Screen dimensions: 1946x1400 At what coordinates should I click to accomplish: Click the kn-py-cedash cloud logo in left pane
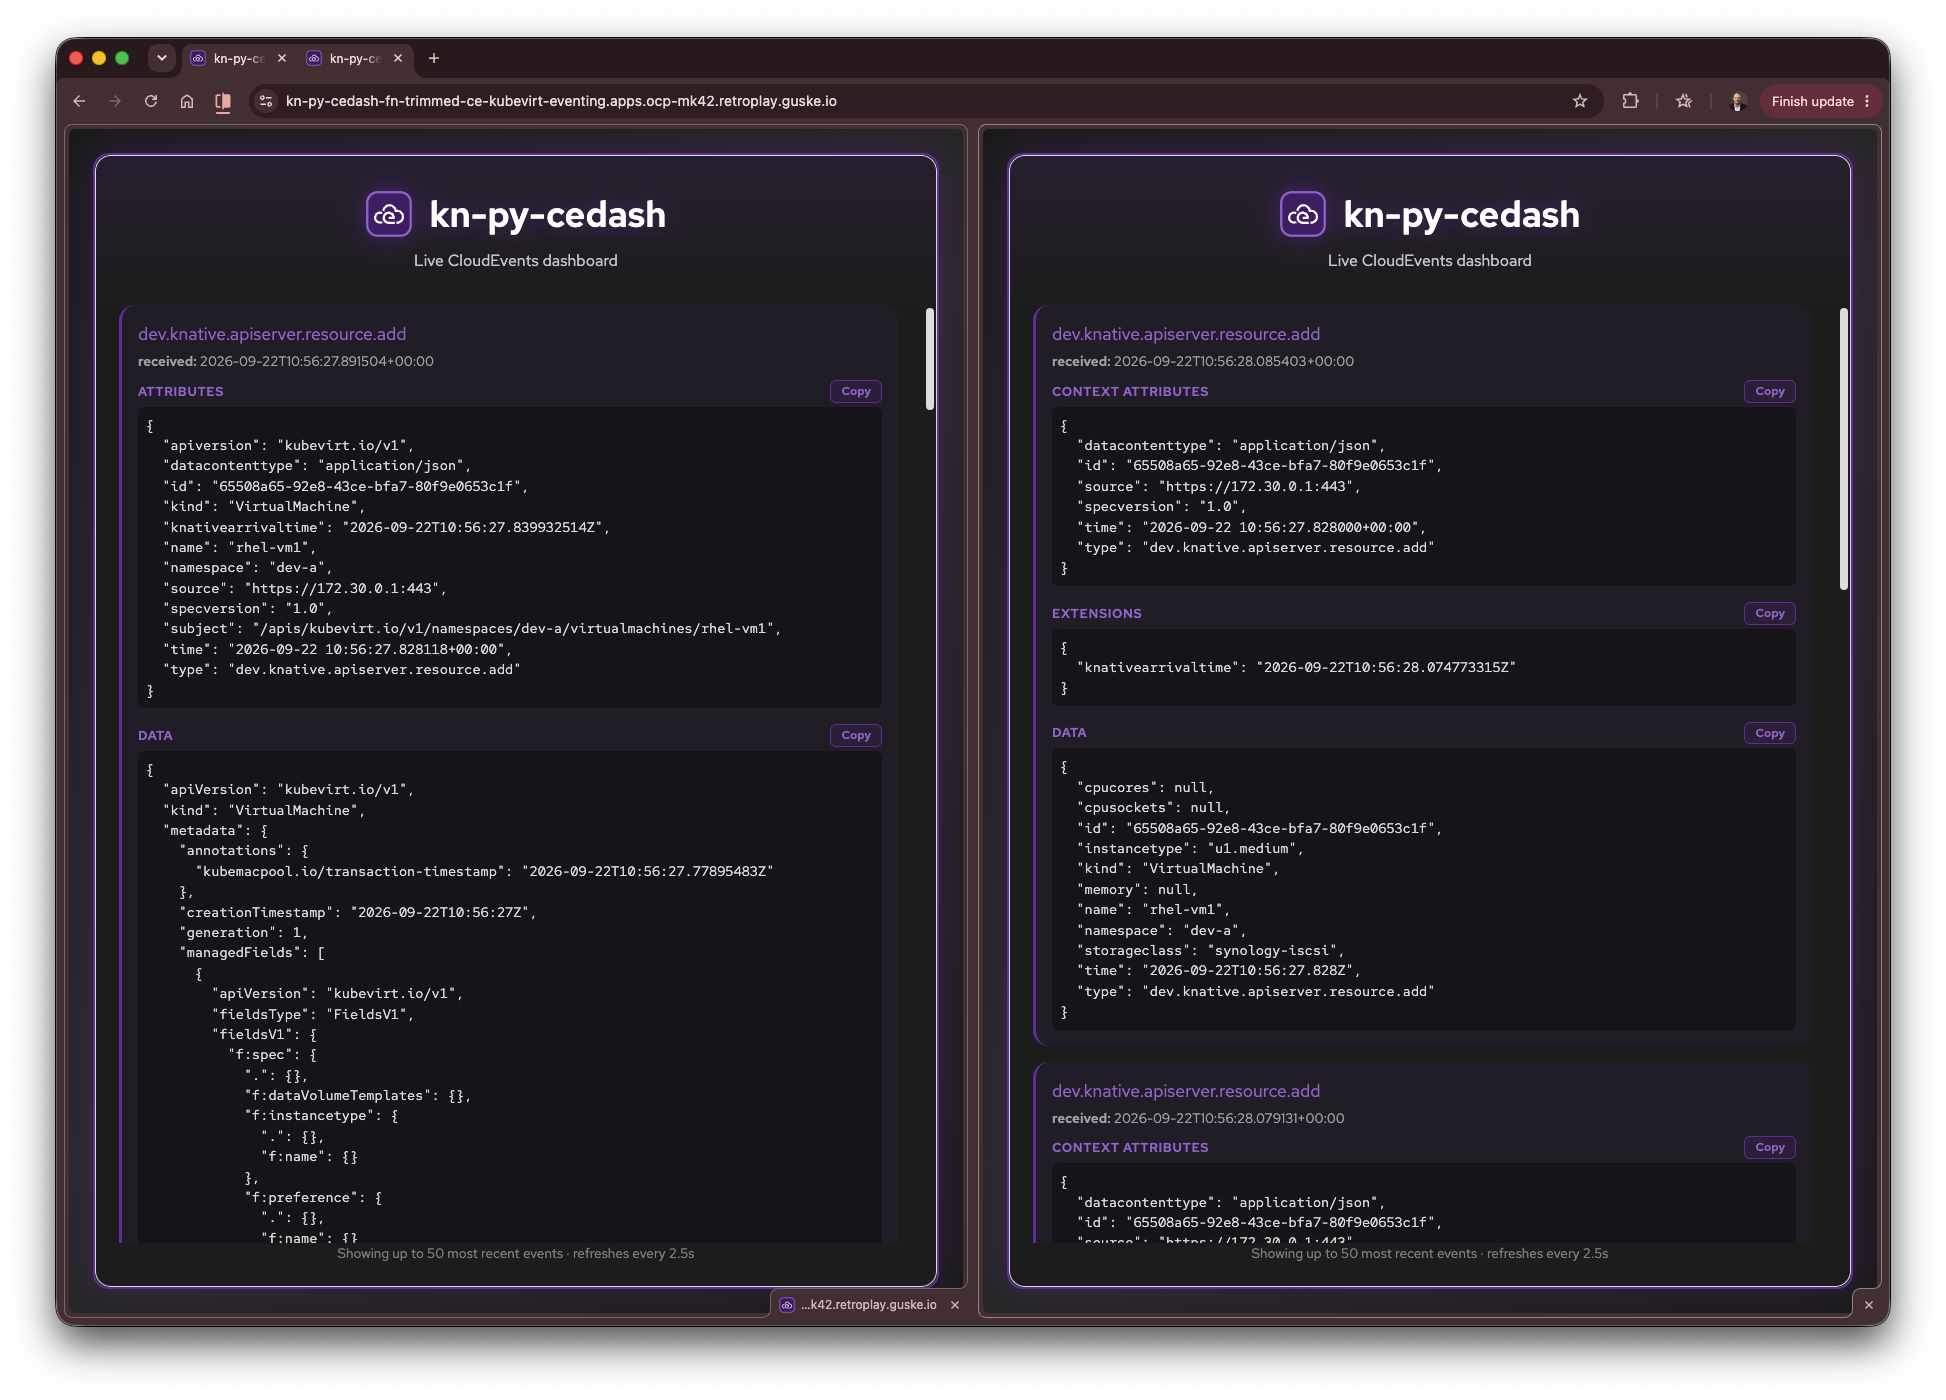coord(389,214)
